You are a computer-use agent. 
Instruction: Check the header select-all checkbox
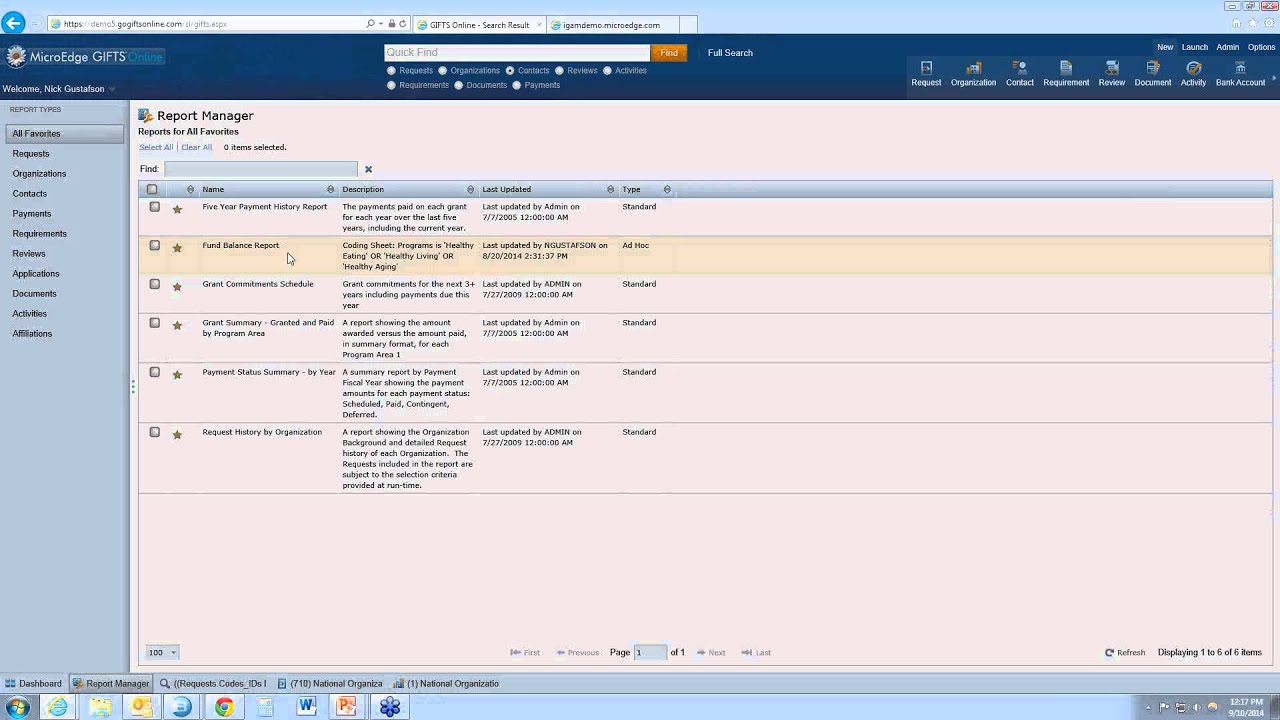(x=152, y=189)
